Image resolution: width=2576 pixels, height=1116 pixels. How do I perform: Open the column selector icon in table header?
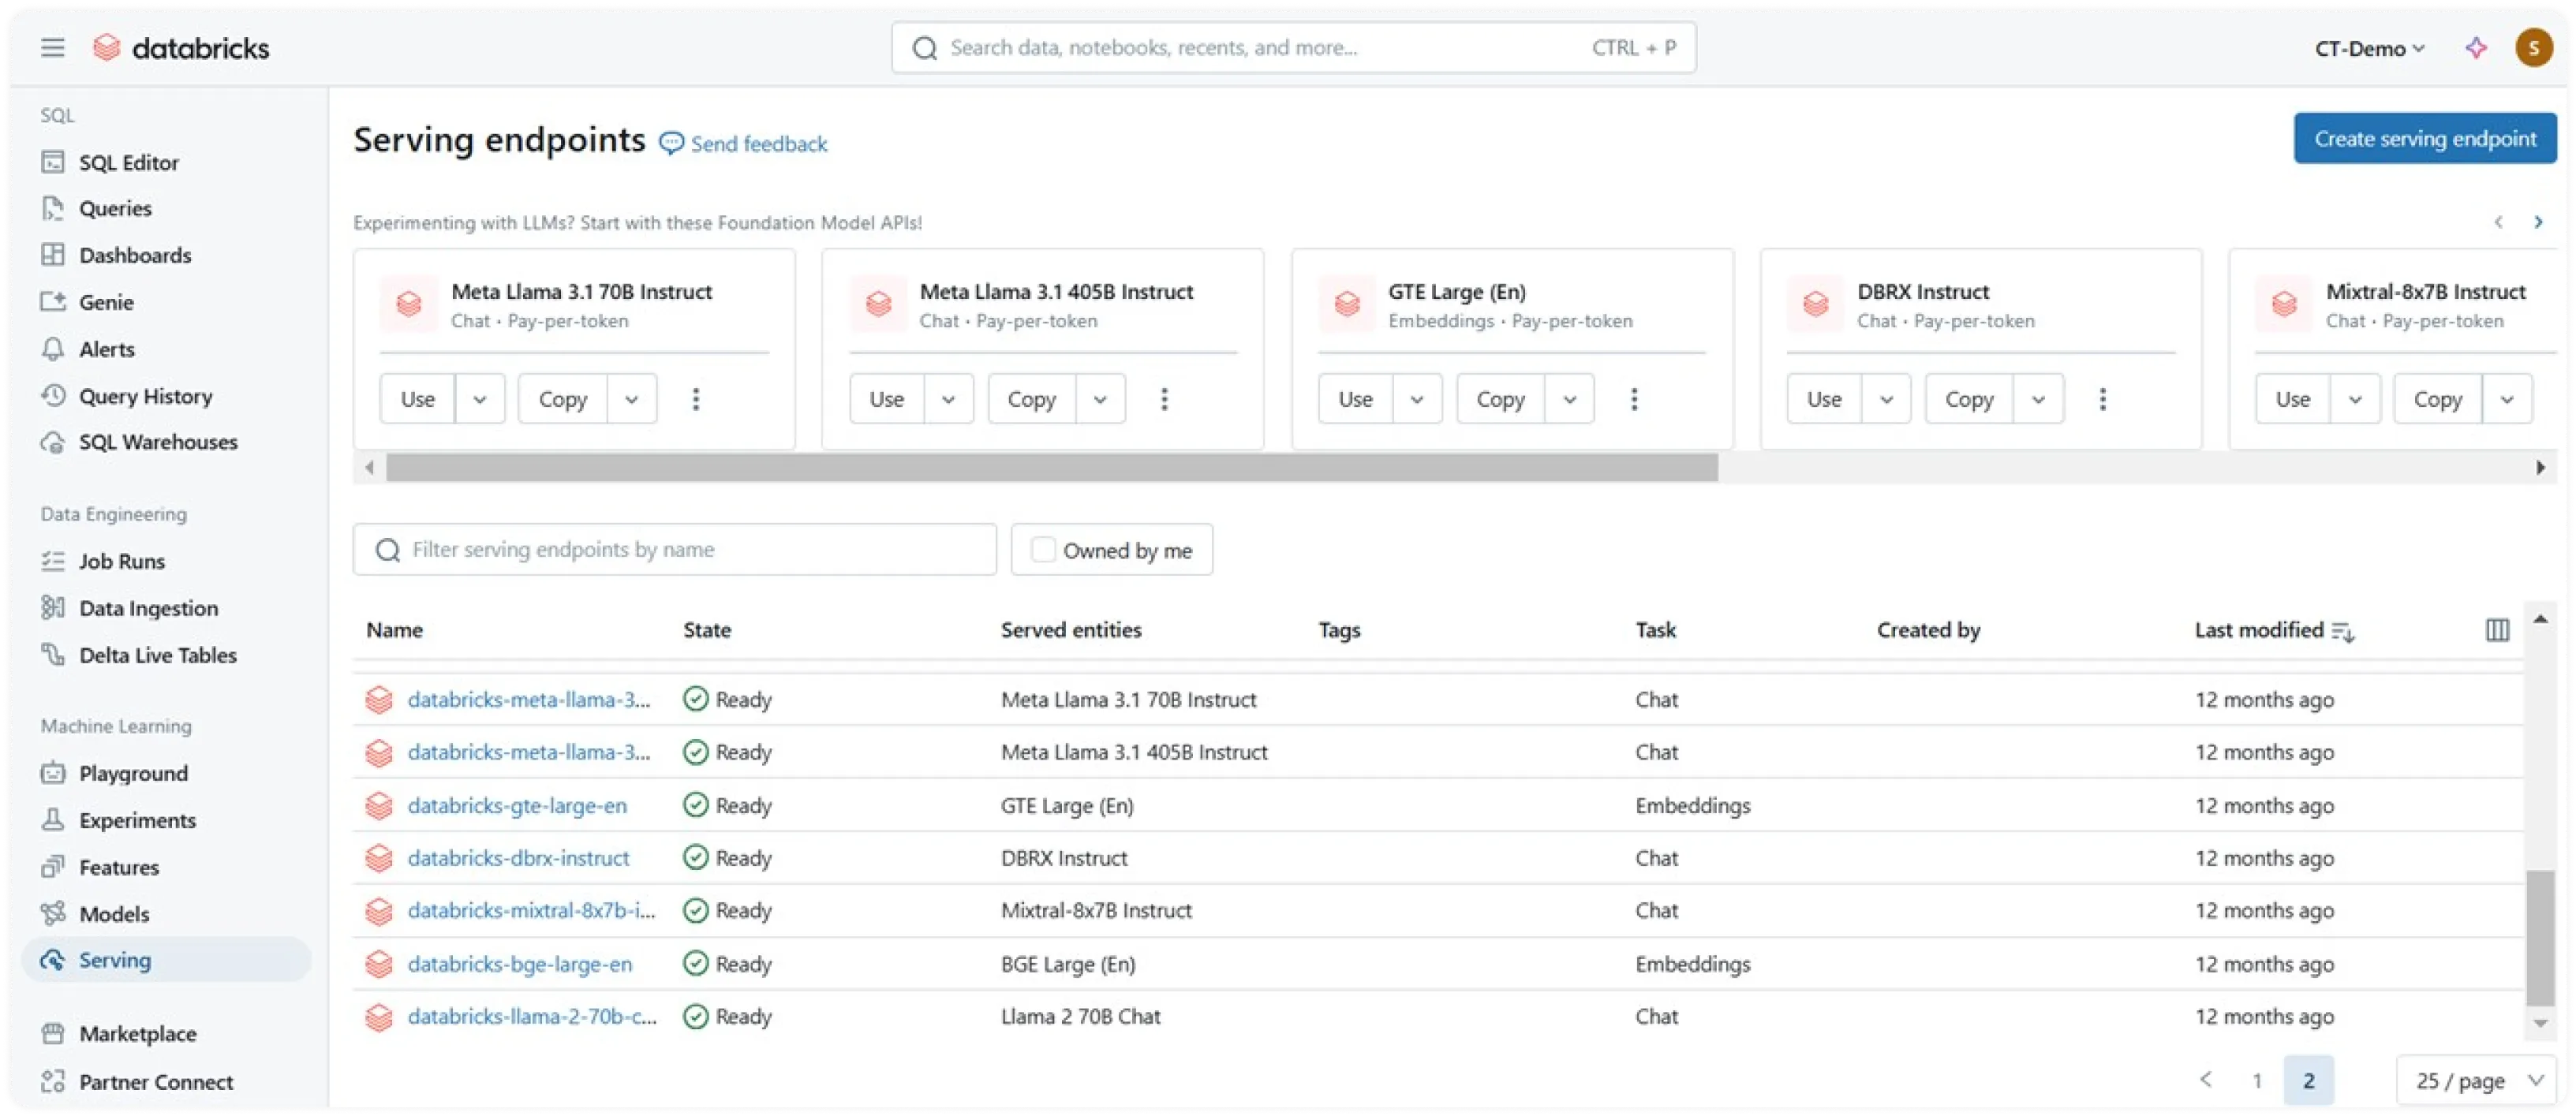(2496, 630)
